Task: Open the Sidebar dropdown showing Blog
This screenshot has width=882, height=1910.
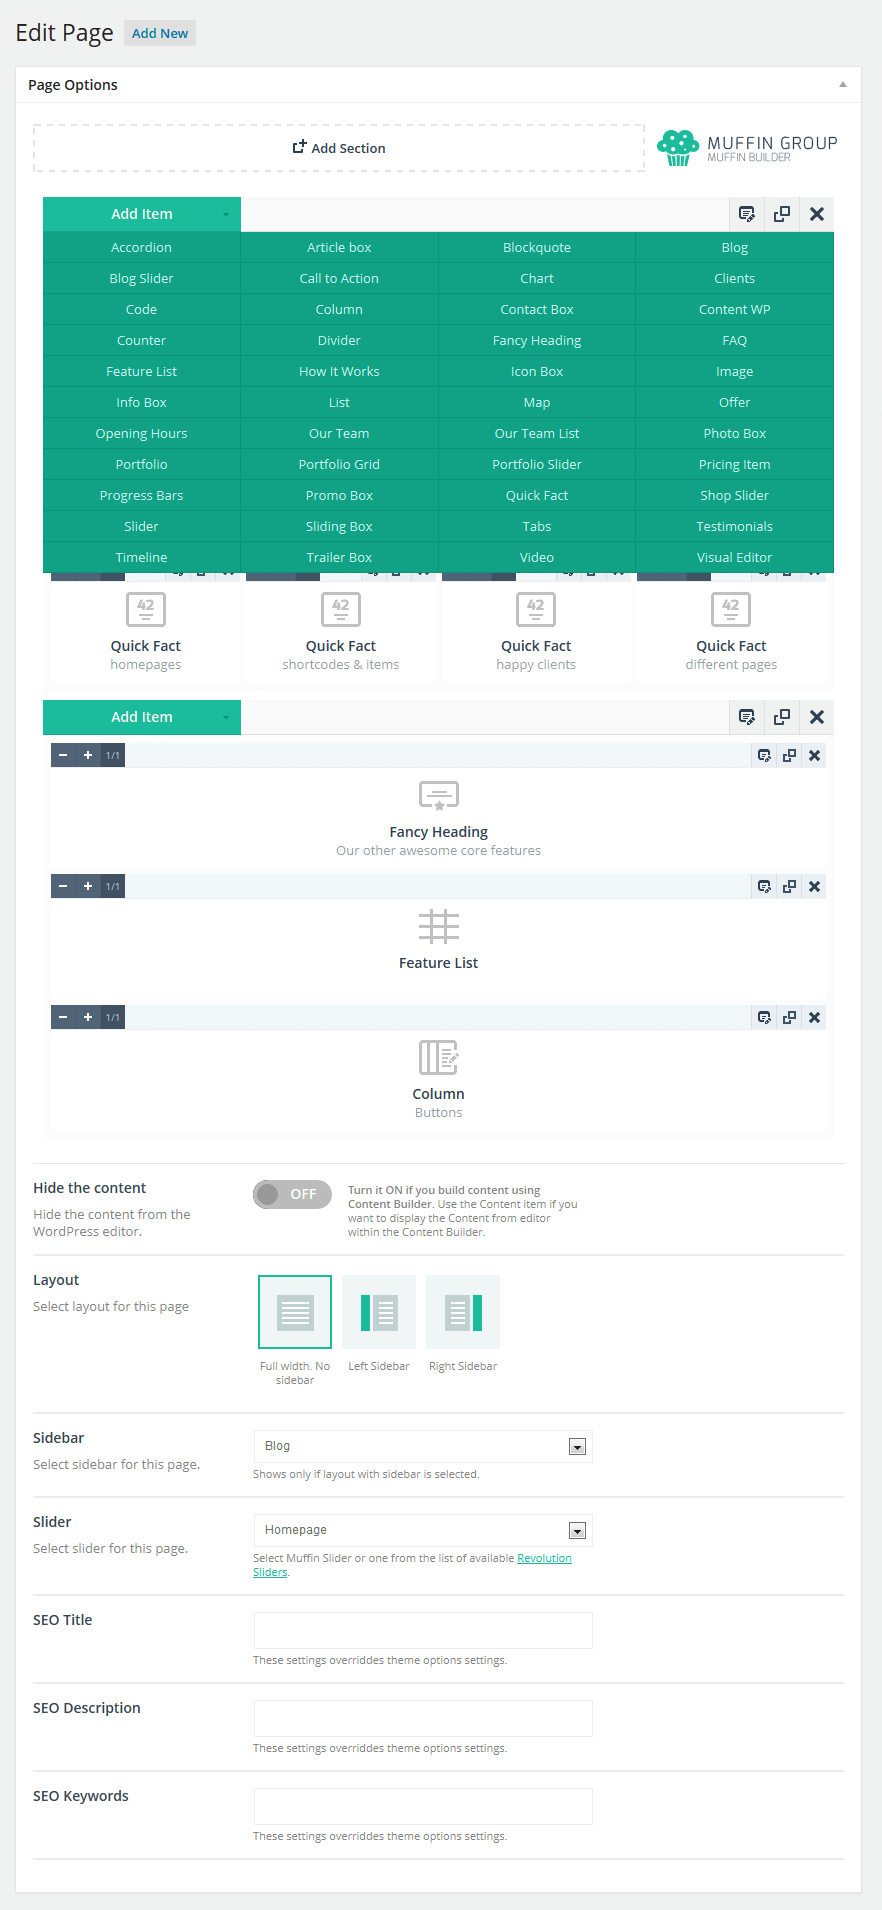Action: tap(423, 1446)
